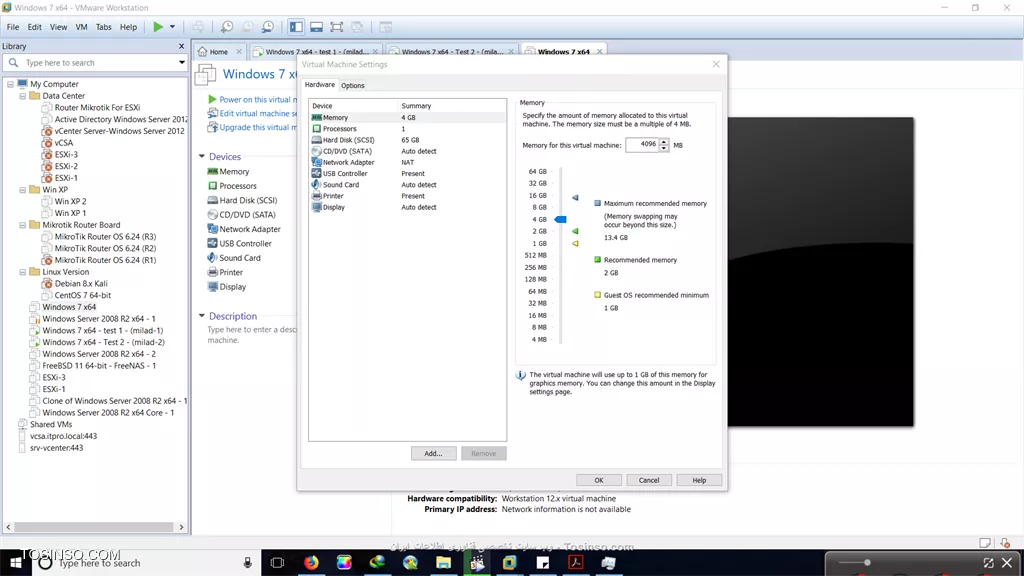Collapse the My Computer tree node

coord(10,84)
